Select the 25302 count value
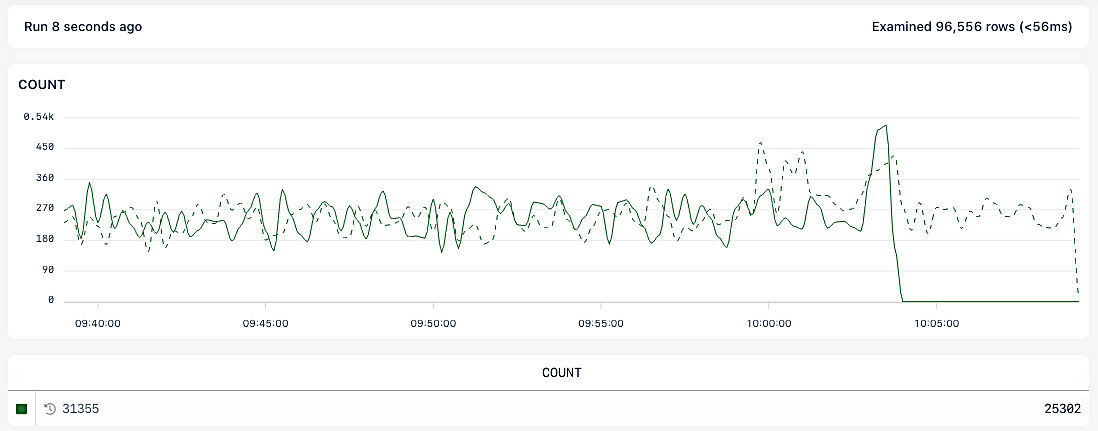This screenshot has width=1098, height=431. pyautogui.click(x=1063, y=409)
